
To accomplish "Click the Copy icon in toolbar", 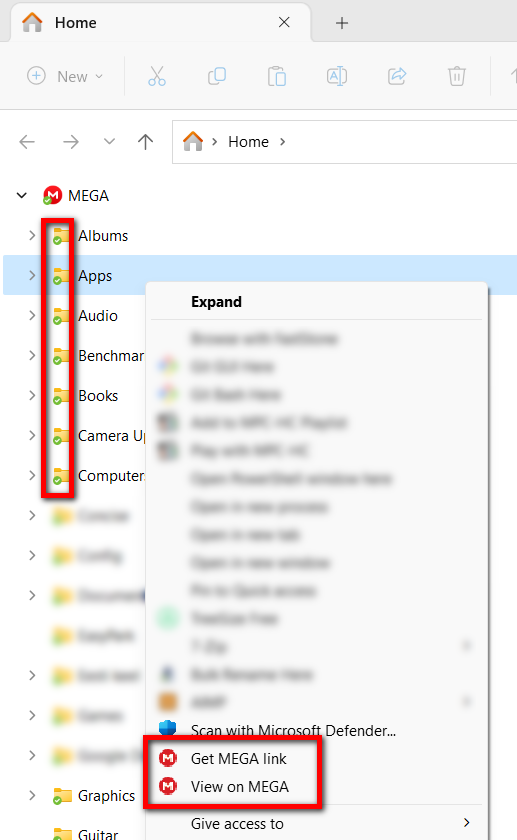I will (217, 76).
